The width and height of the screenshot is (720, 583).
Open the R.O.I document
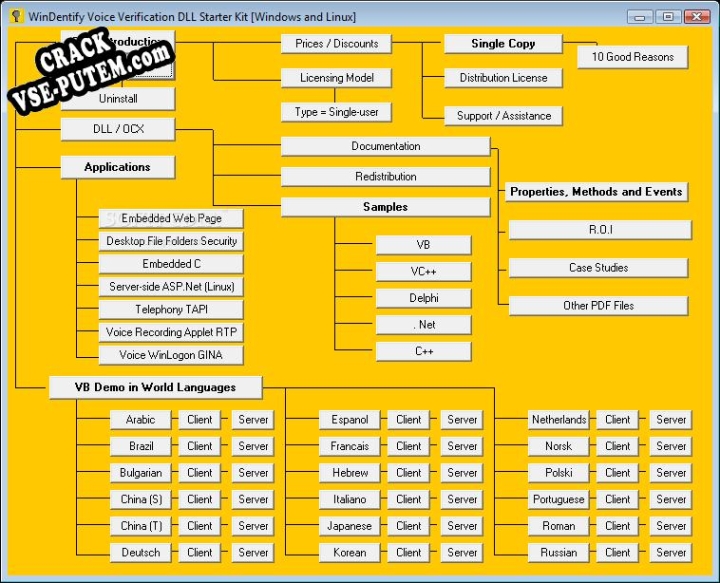click(x=600, y=230)
